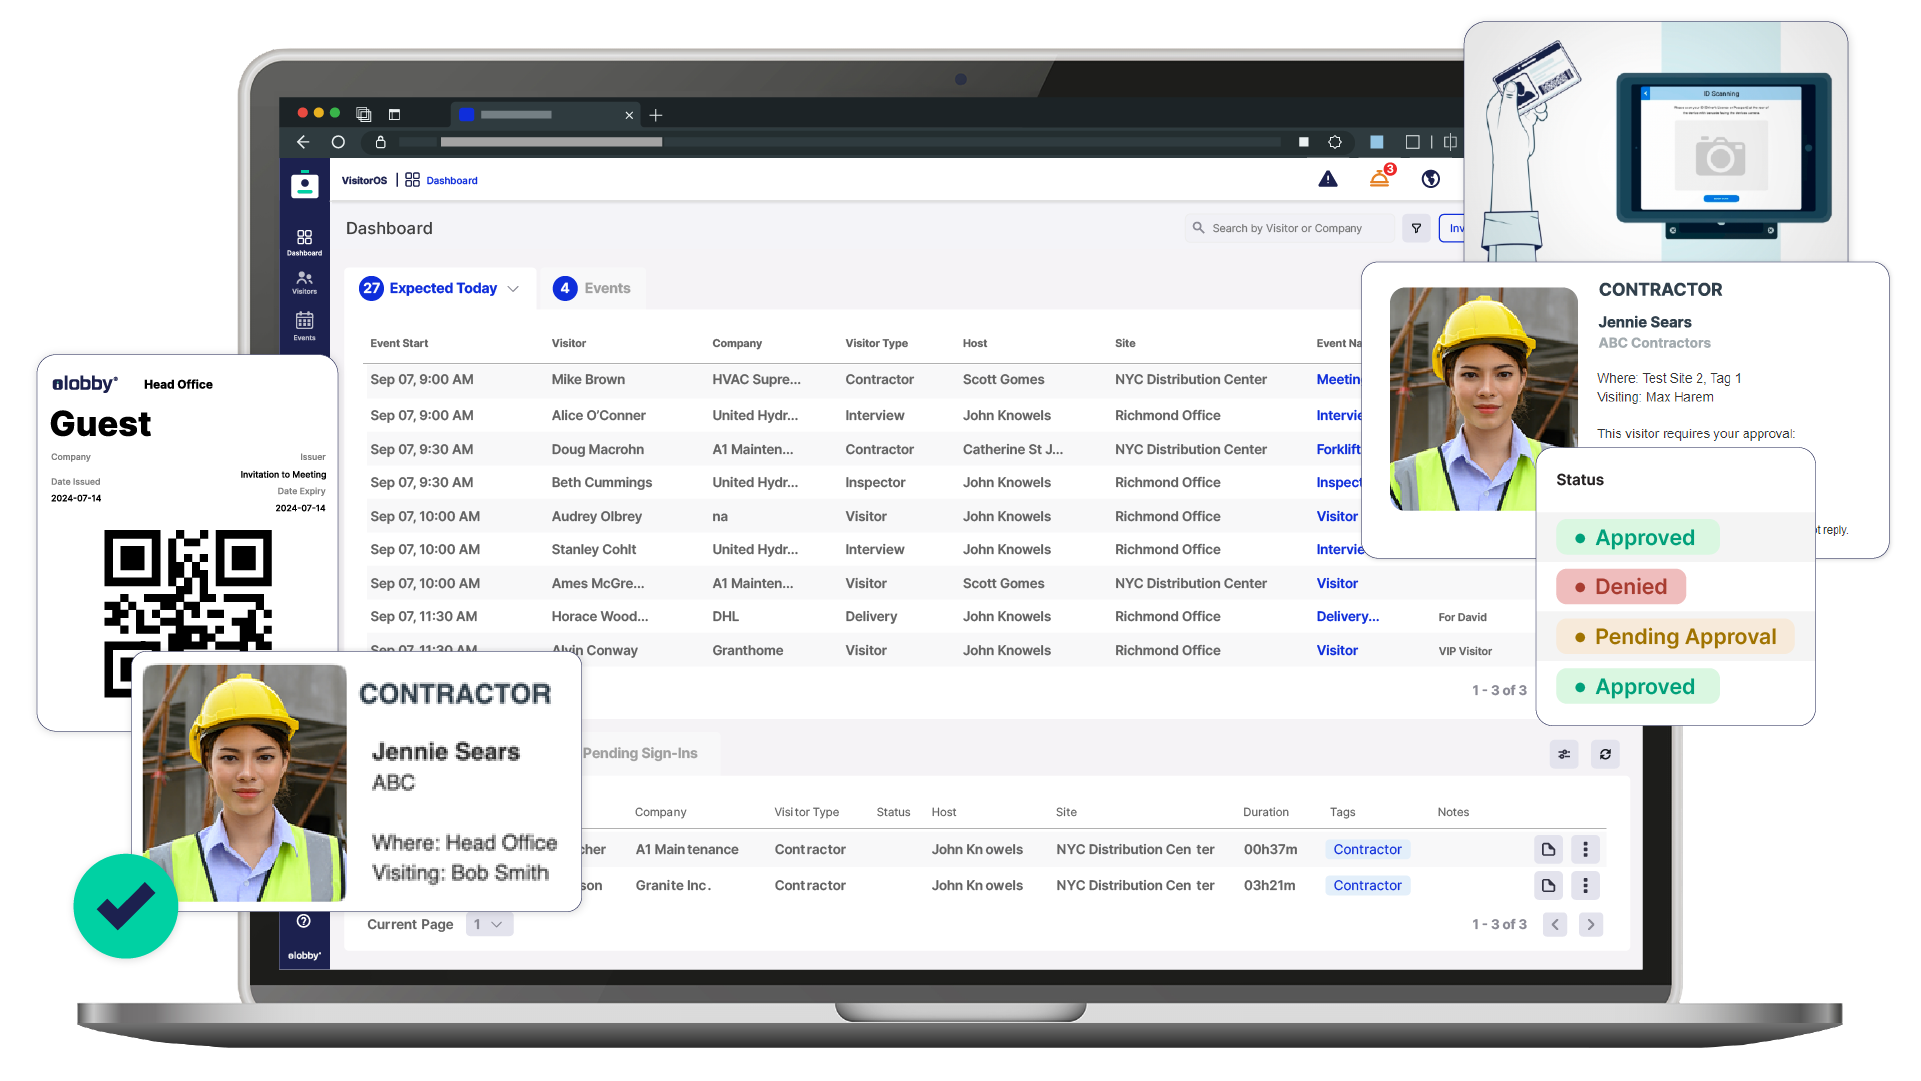Open a new browser tab with plus
The height and width of the screenshot is (1081, 1921).
[656, 115]
